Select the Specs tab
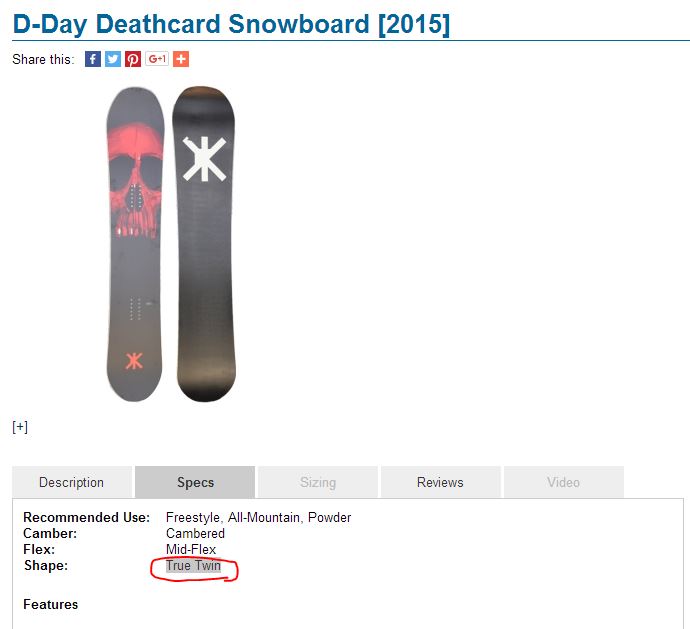 (195, 482)
